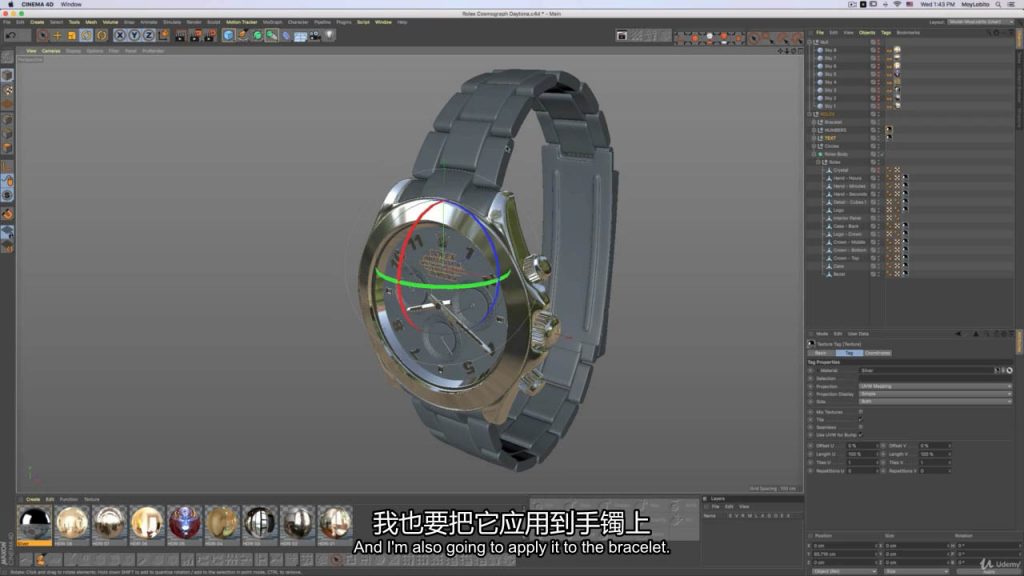Screen dimensions: 1024x576
Task: Open Edit Render Settings icon
Action: 210,36
